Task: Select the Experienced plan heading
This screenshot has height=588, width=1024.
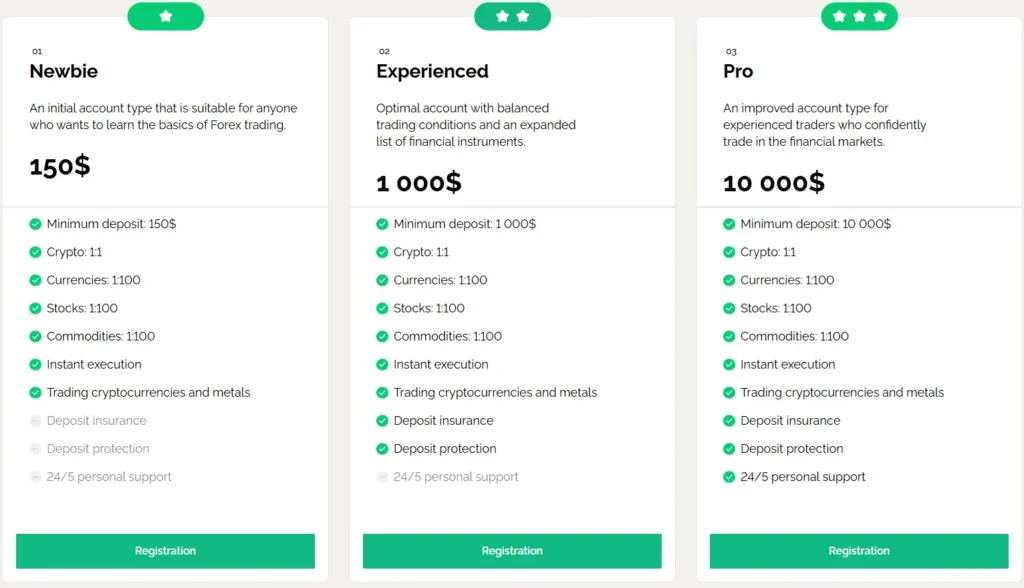Action: click(432, 71)
